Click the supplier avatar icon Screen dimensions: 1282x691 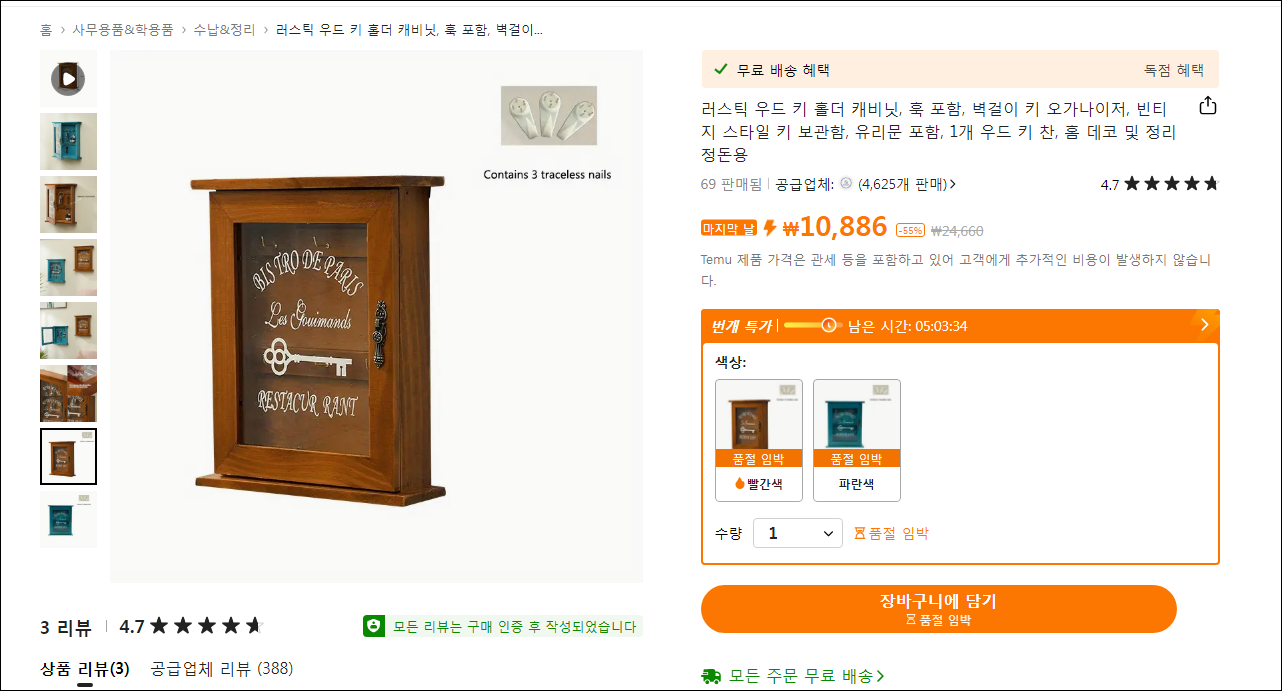(846, 184)
